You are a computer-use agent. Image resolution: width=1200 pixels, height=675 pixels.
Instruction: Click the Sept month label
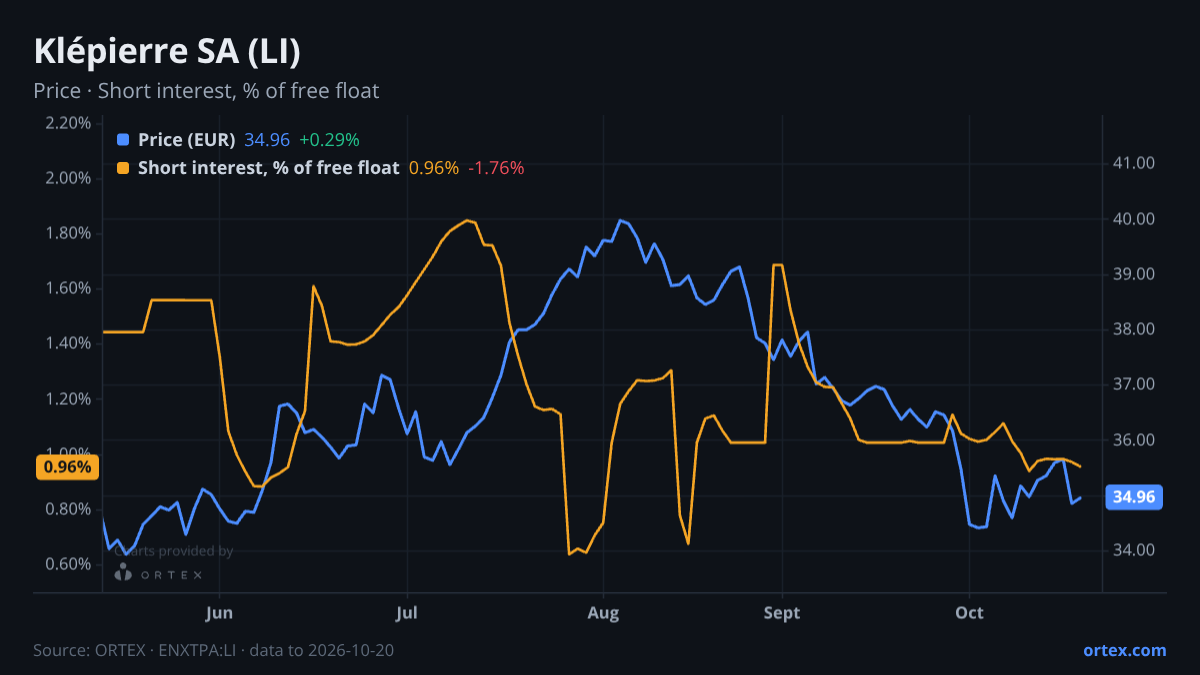tap(782, 612)
